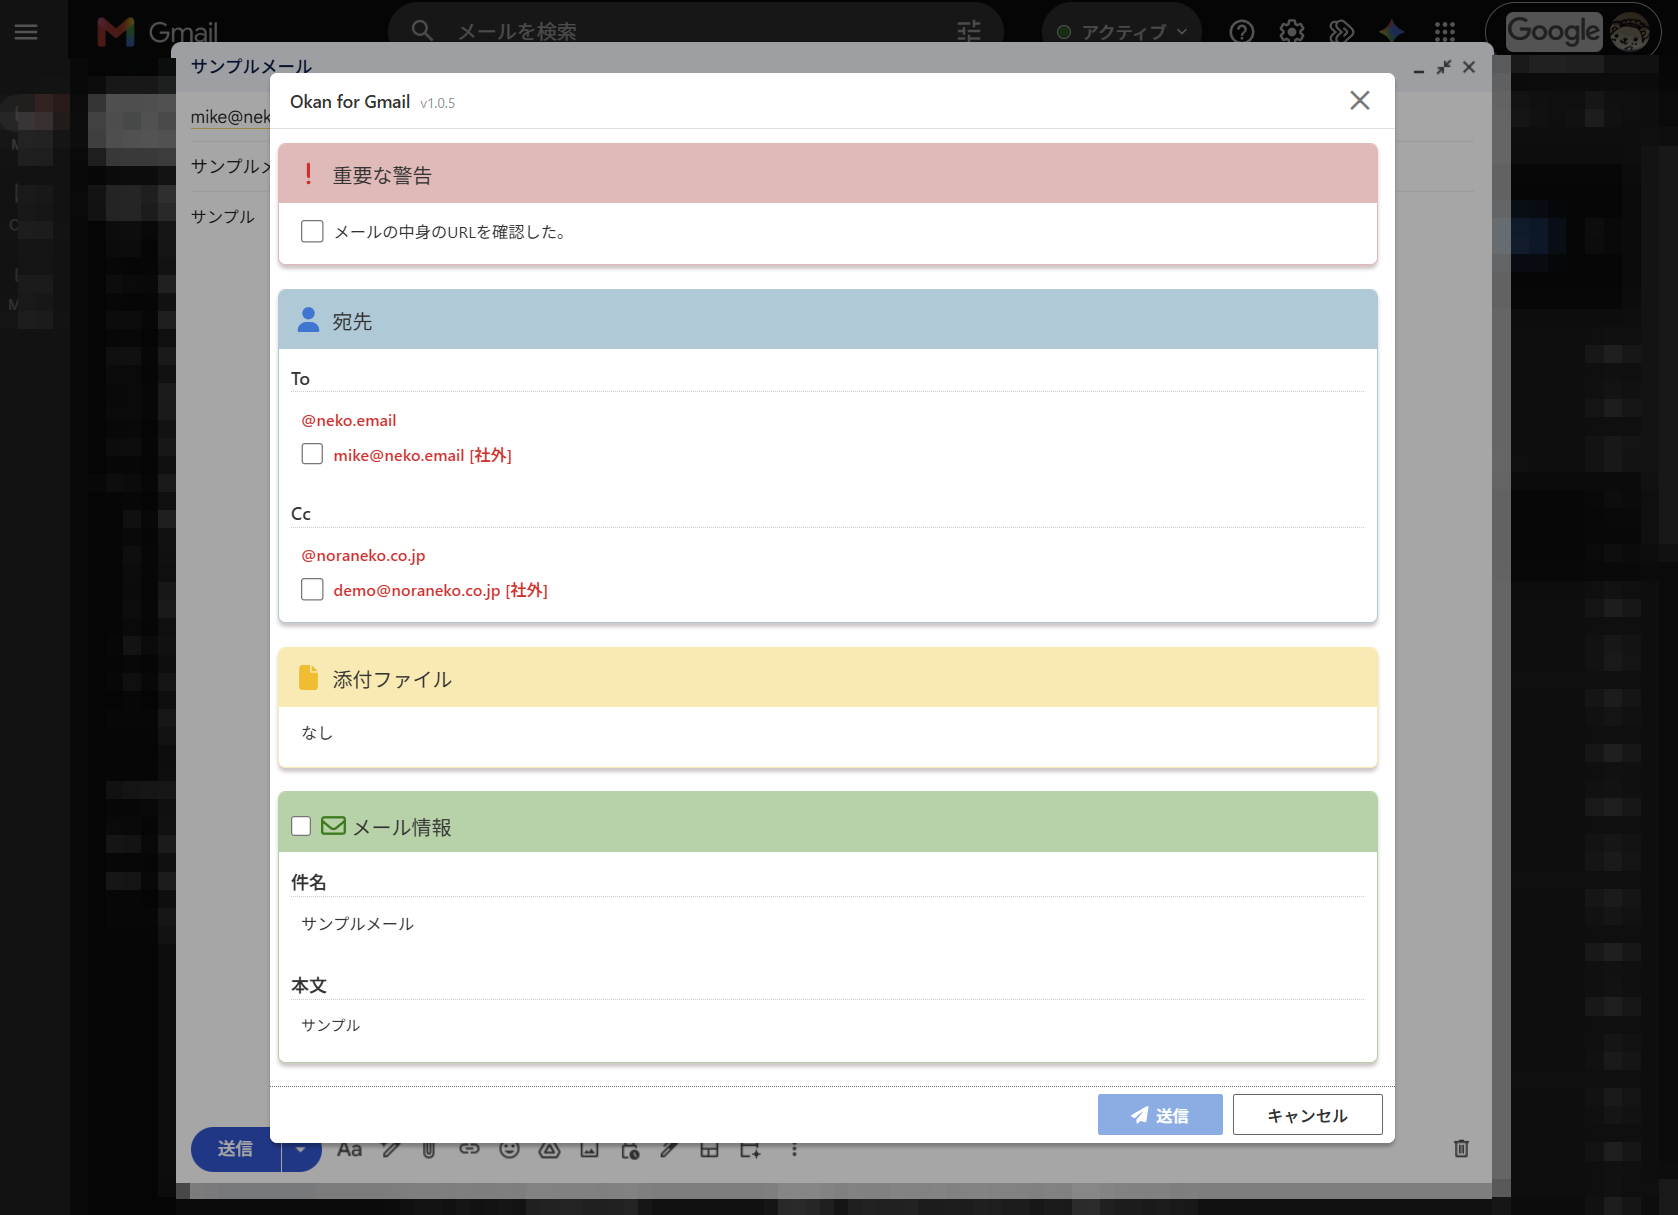Click the @noraneko.co.jp domain label

click(363, 555)
